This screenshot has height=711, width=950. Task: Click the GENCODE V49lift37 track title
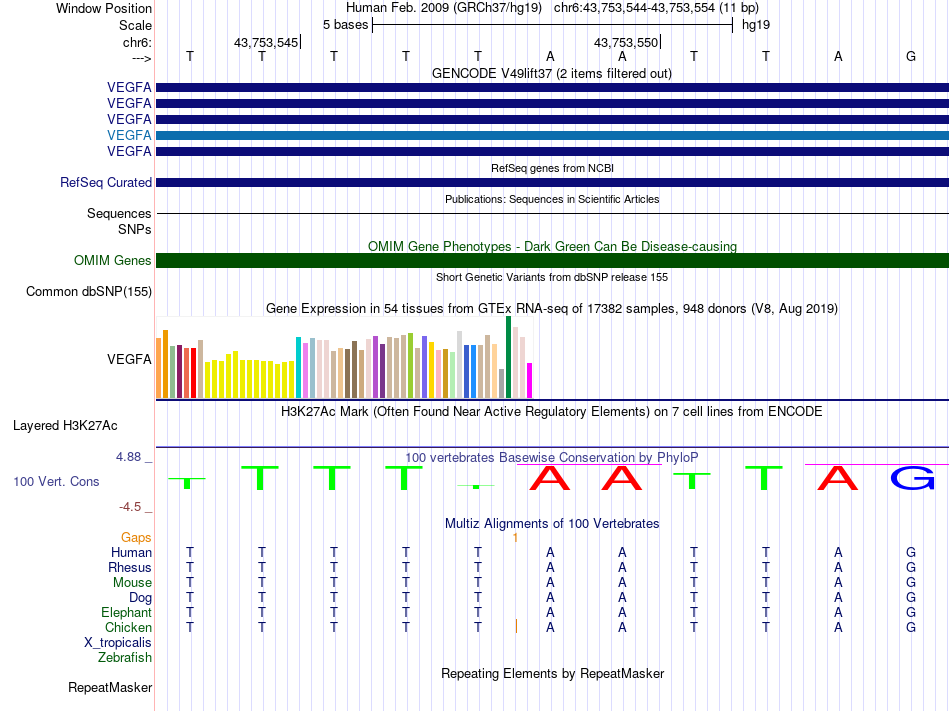(552, 74)
